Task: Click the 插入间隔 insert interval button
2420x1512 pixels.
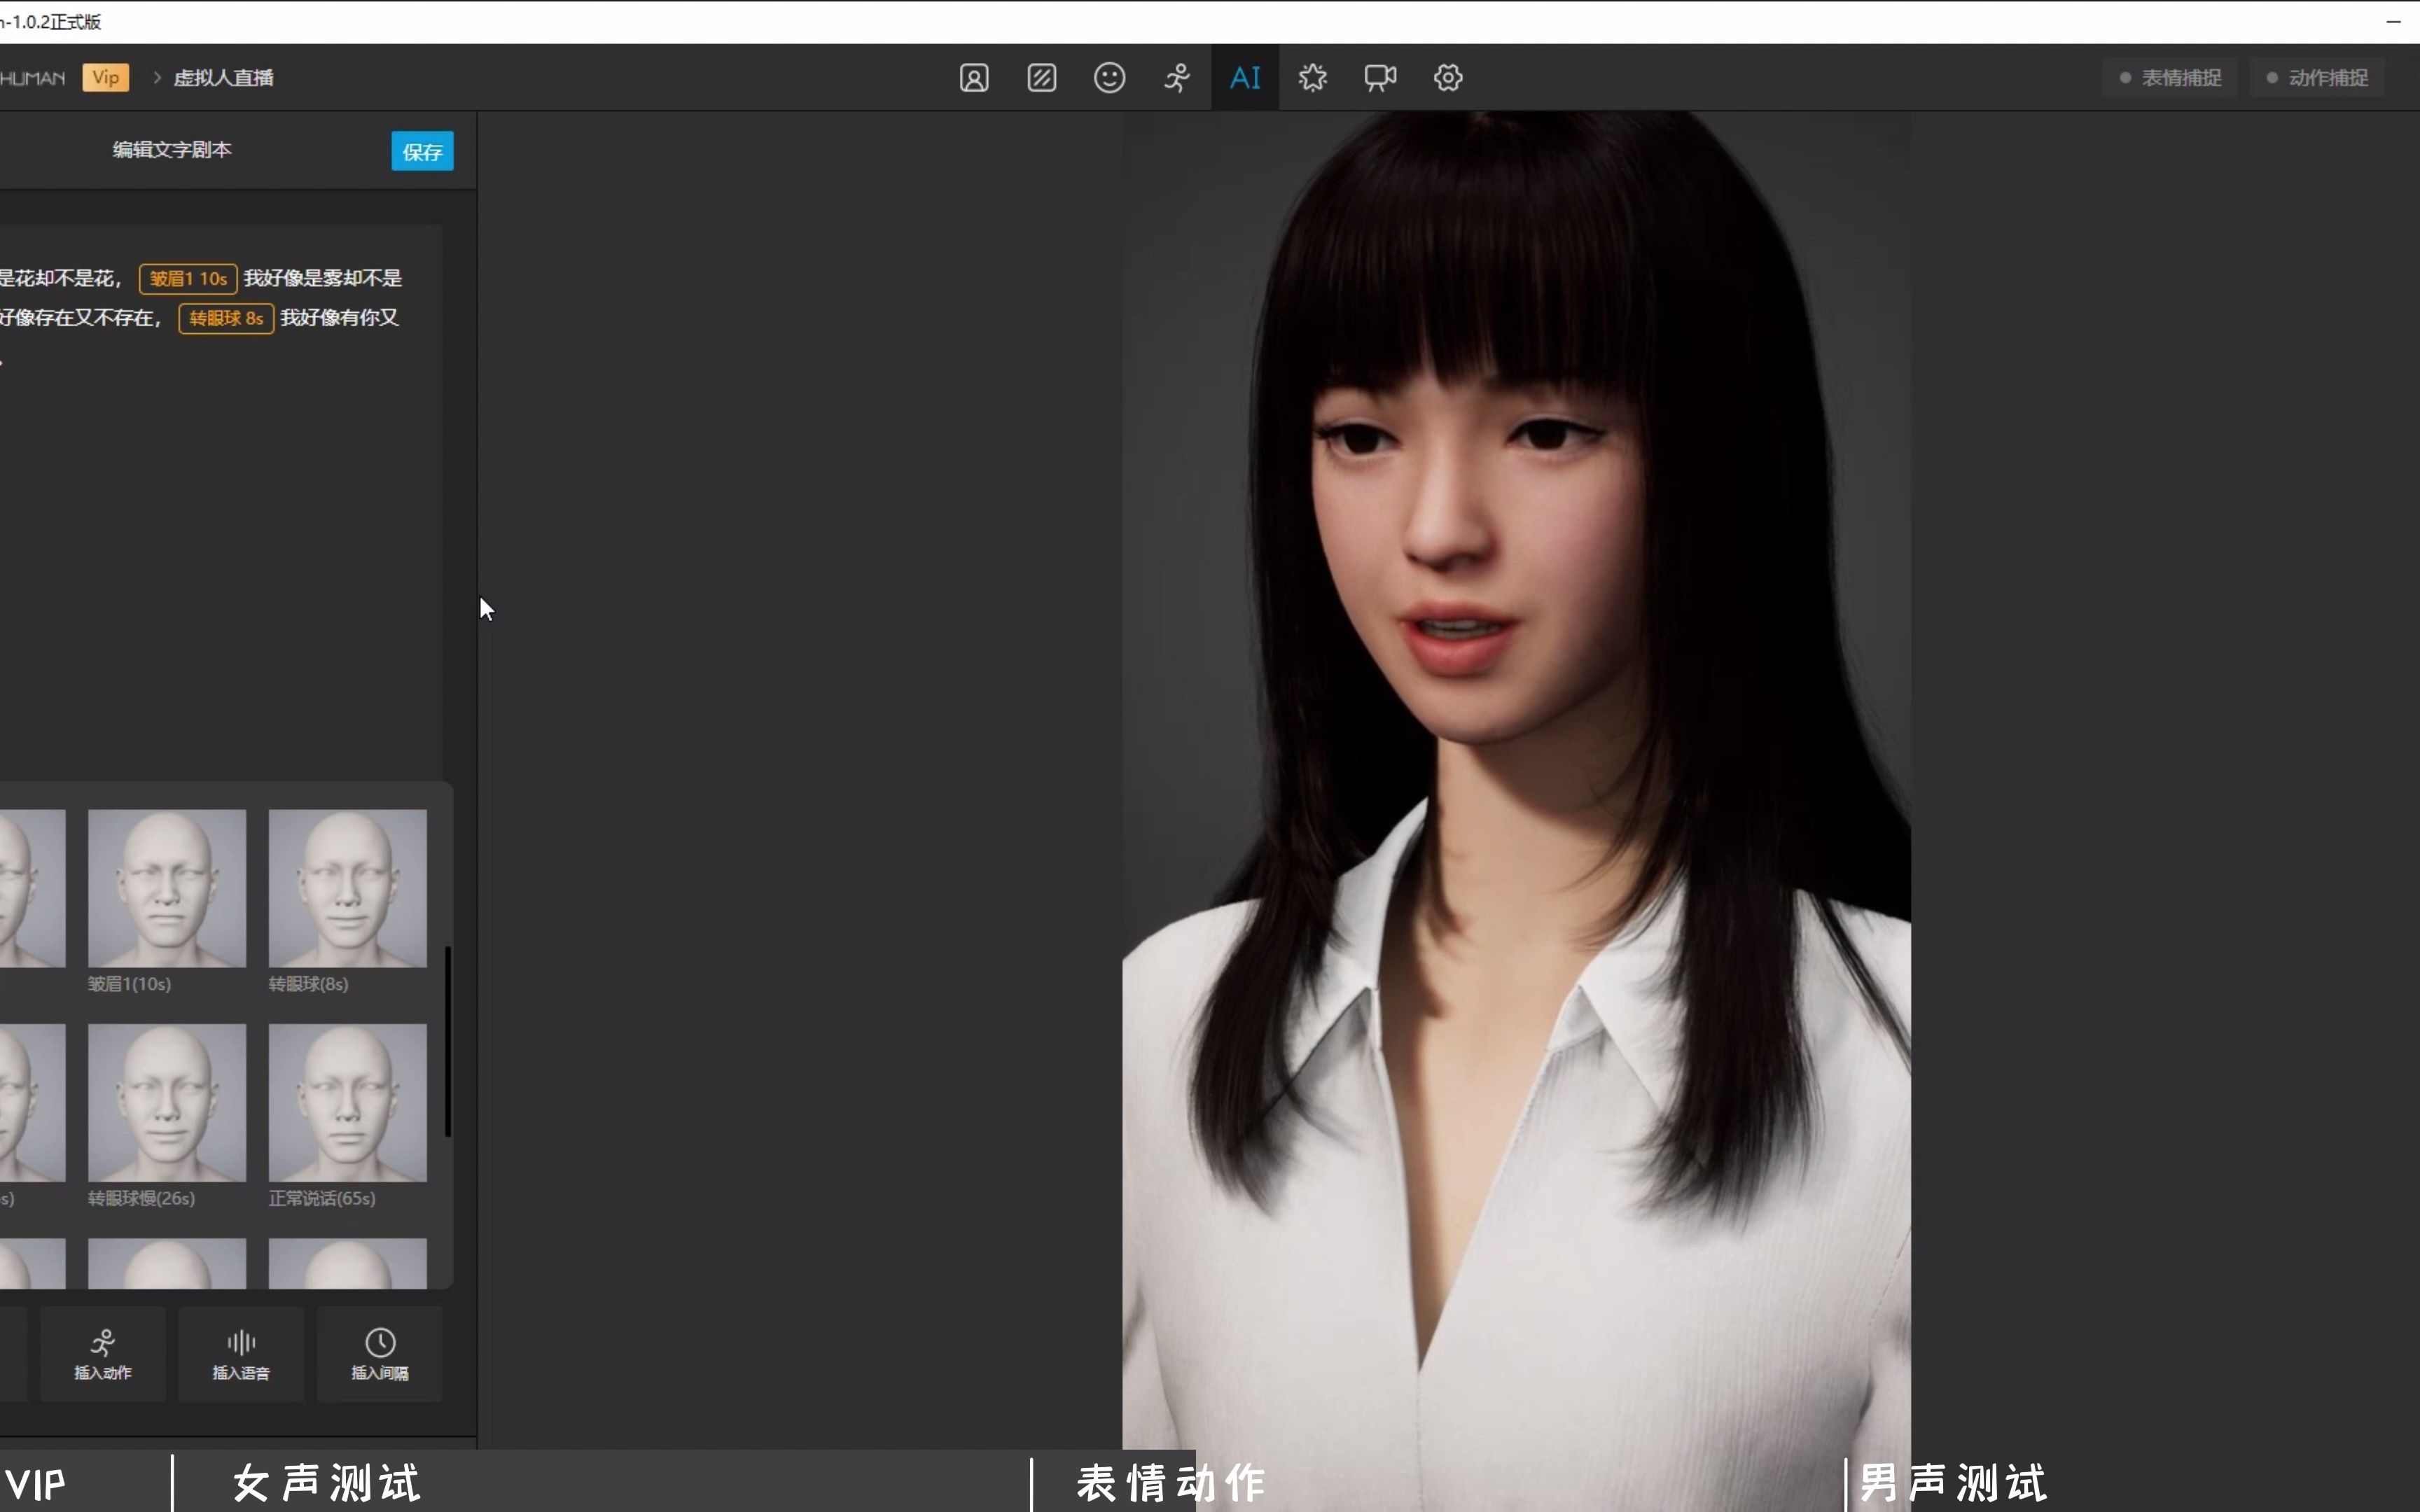Action: click(x=380, y=1354)
